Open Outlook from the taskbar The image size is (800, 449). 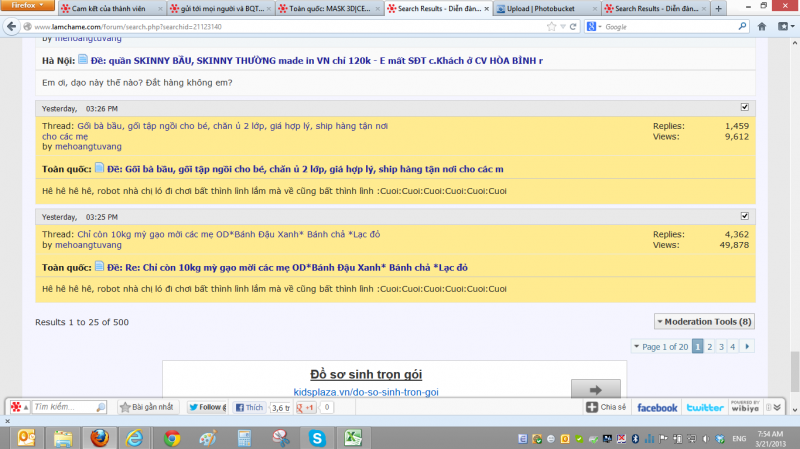26,437
